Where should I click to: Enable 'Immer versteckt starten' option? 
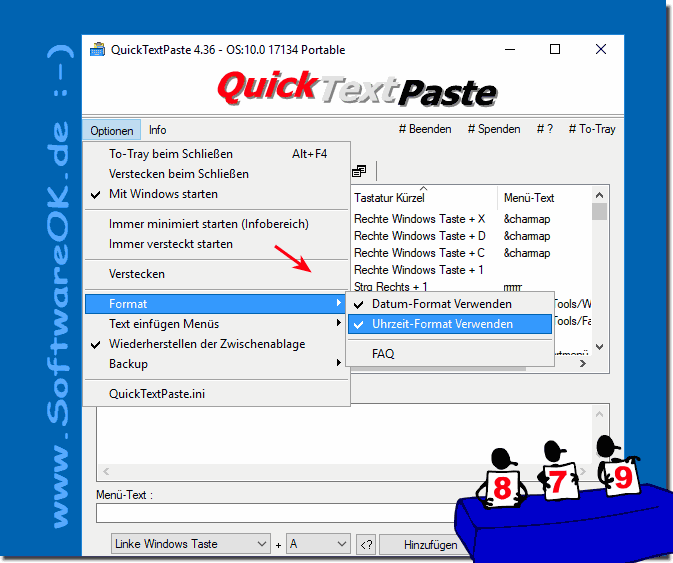click(x=217, y=244)
